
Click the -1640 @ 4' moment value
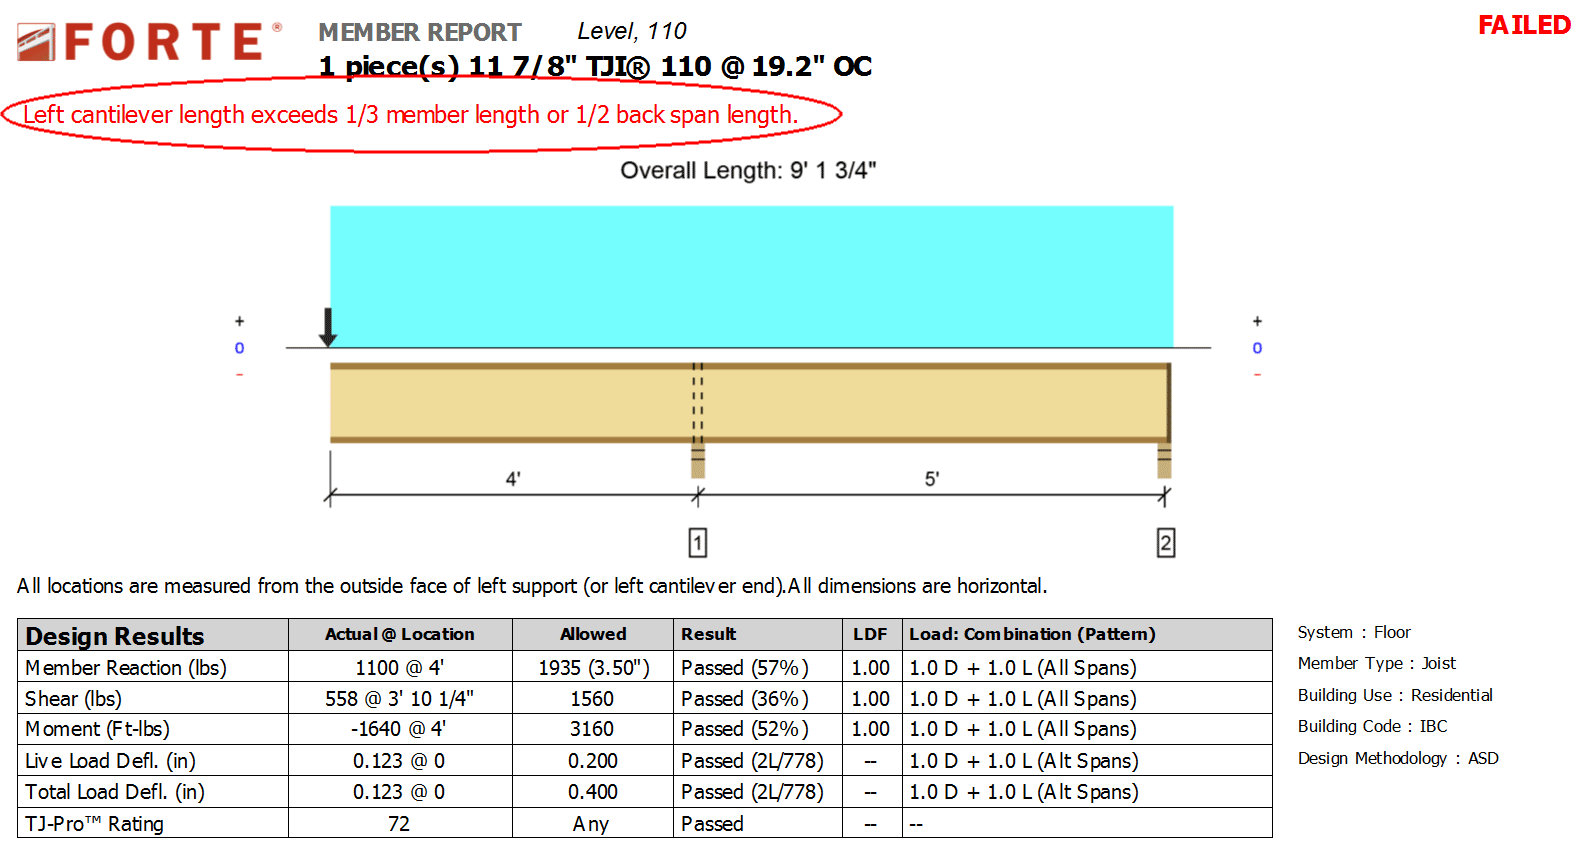pyautogui.click(x=398, y=729)
